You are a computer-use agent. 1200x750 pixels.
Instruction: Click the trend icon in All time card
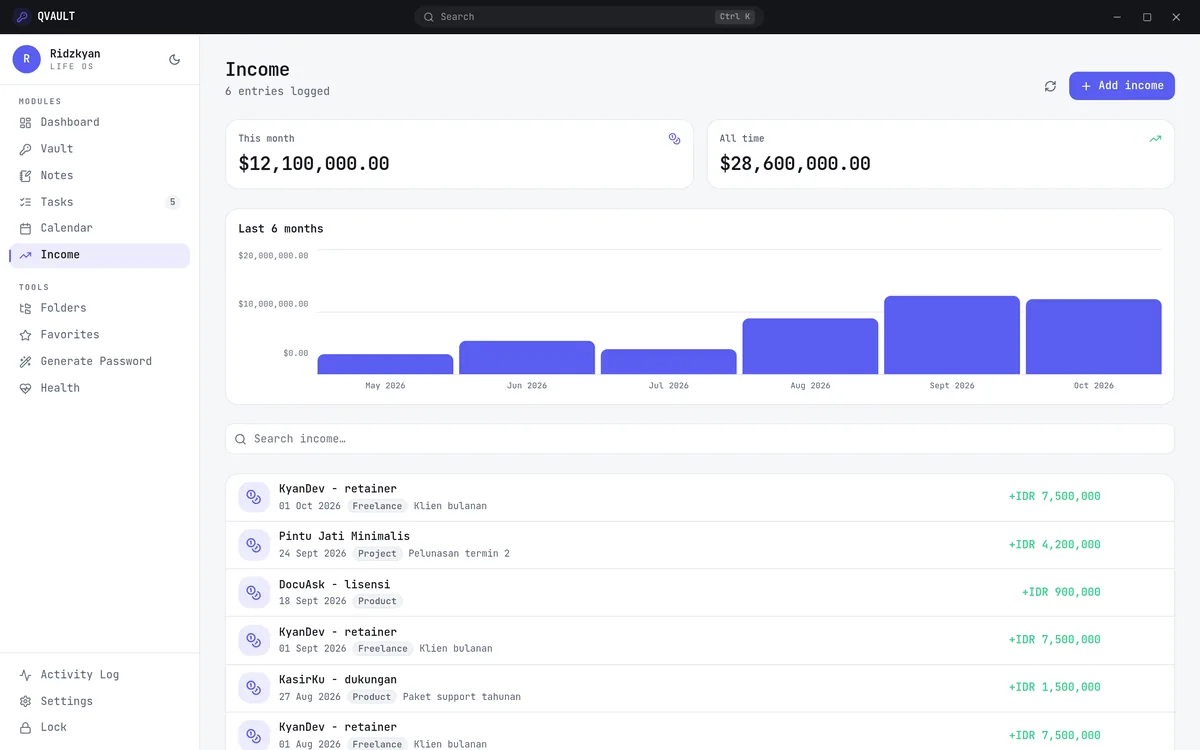click(x=1155, y=139)
